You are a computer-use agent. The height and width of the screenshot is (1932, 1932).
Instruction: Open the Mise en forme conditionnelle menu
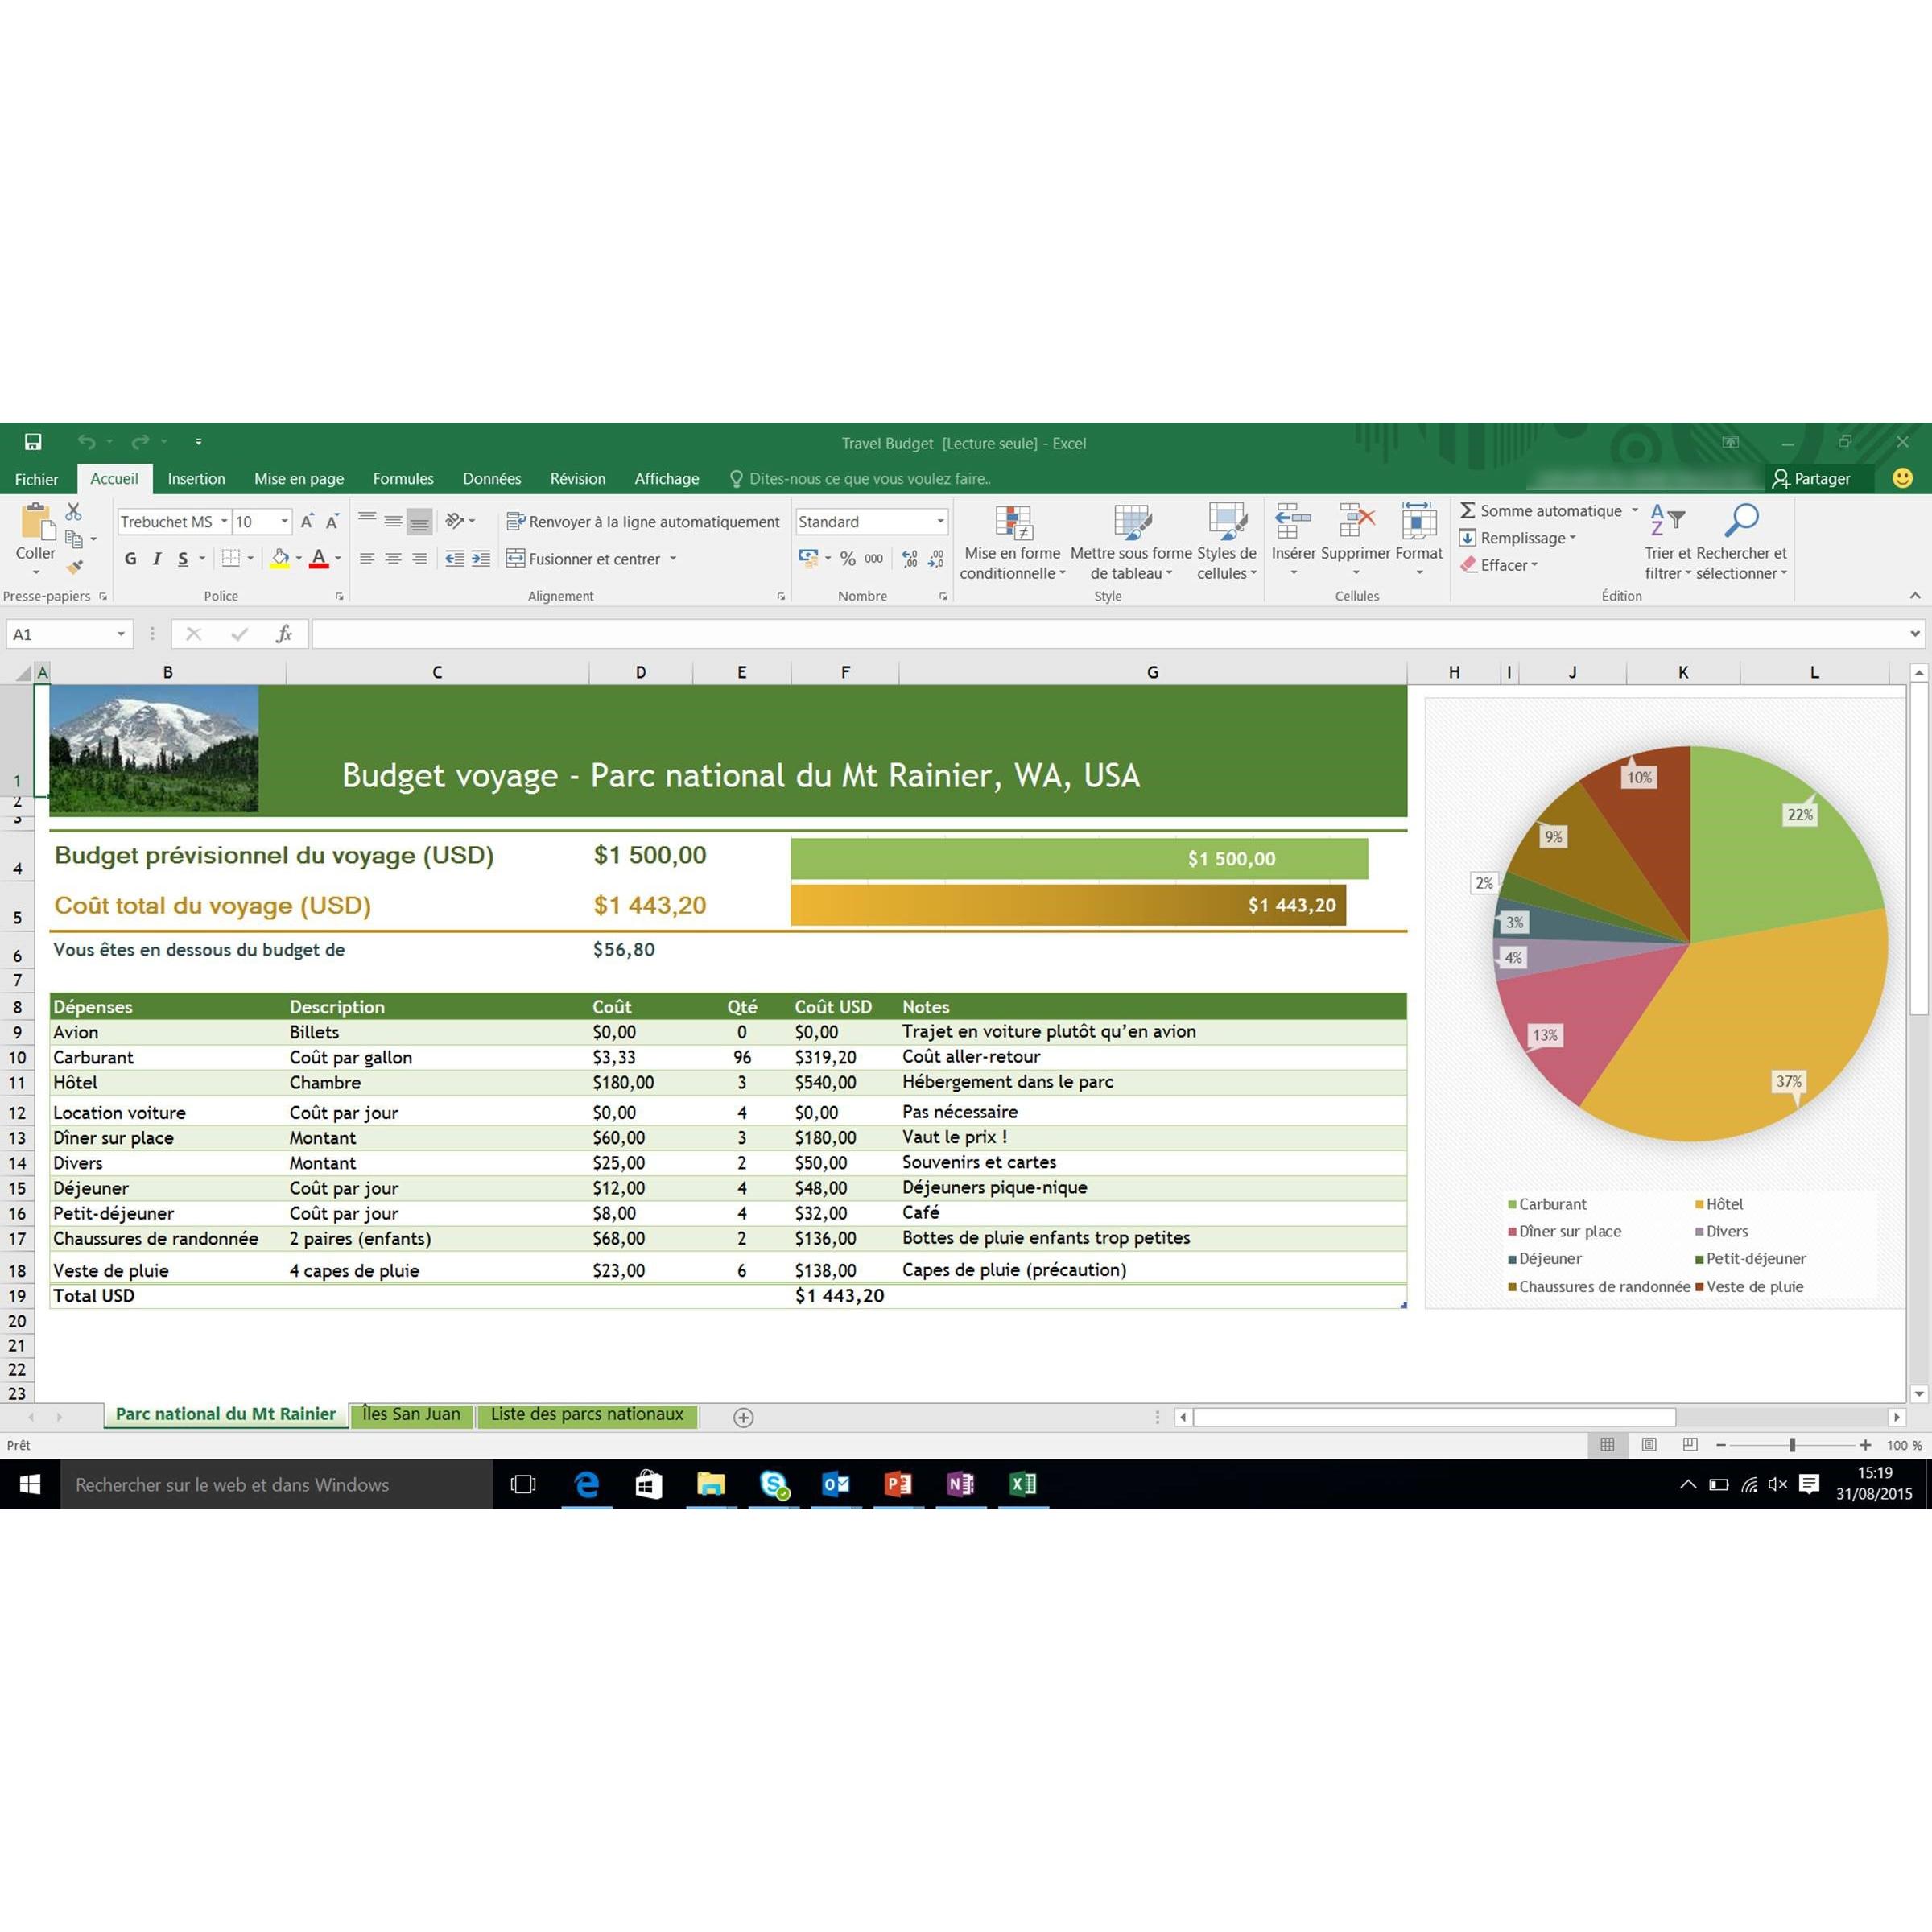(1012, 541)
